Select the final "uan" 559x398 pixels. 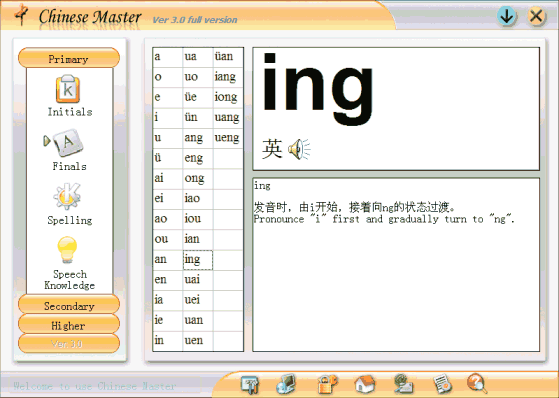click(198, 321)
